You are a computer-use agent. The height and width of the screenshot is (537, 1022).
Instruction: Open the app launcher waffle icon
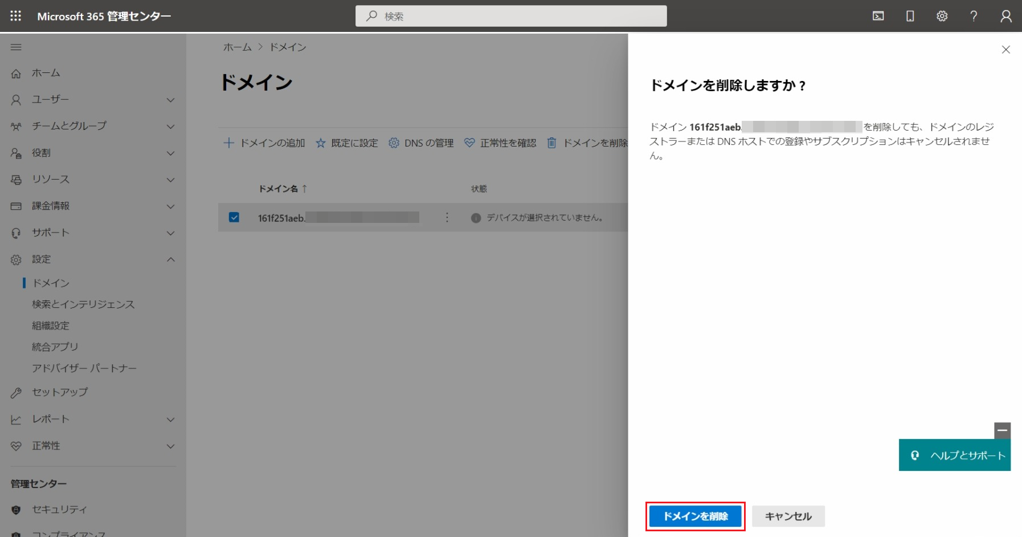[x=15, y=16]
